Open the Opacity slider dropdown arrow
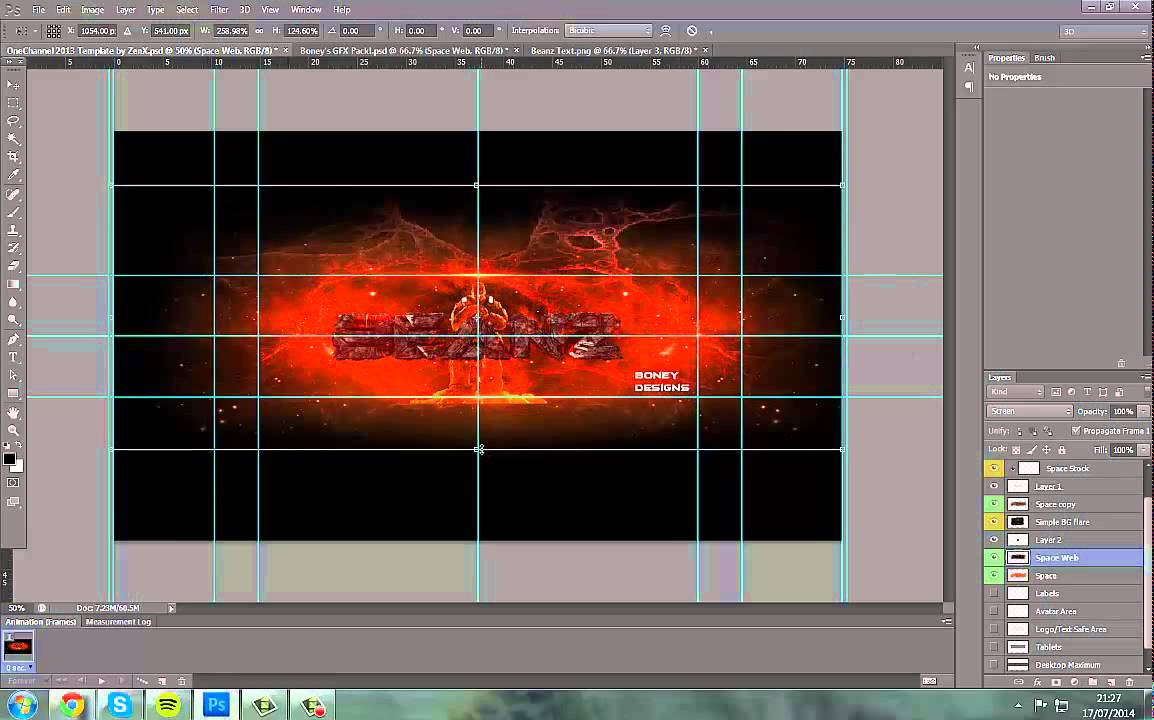 pyautogui.click(x=1143, y=411)
